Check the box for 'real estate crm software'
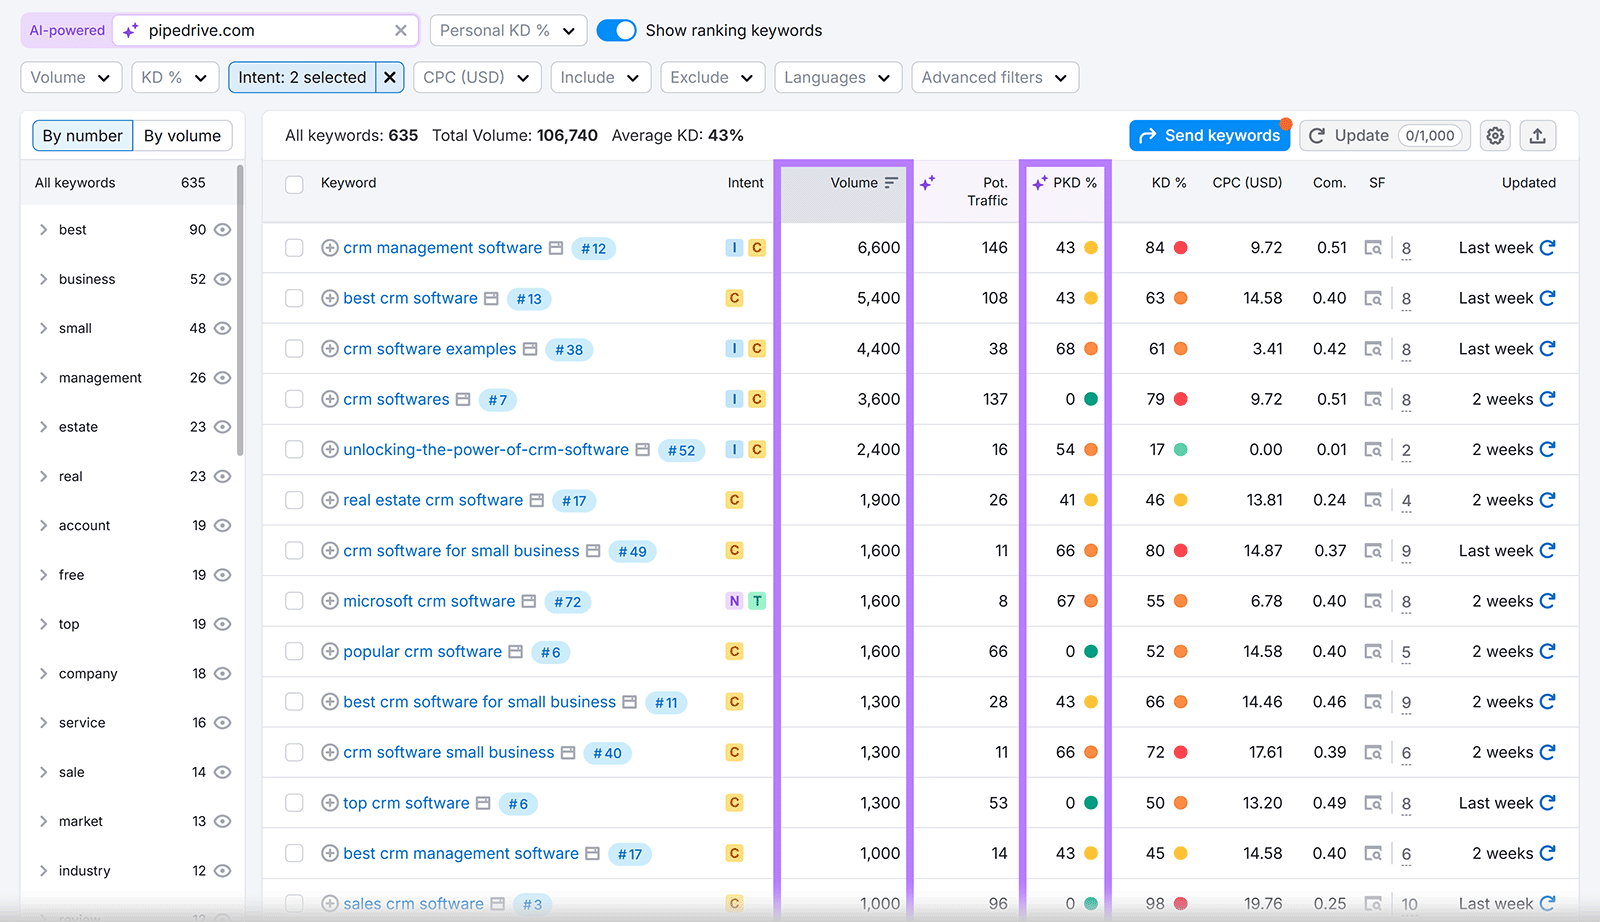The height and width of the screenshot is (922, 1600). pos(294,500)
